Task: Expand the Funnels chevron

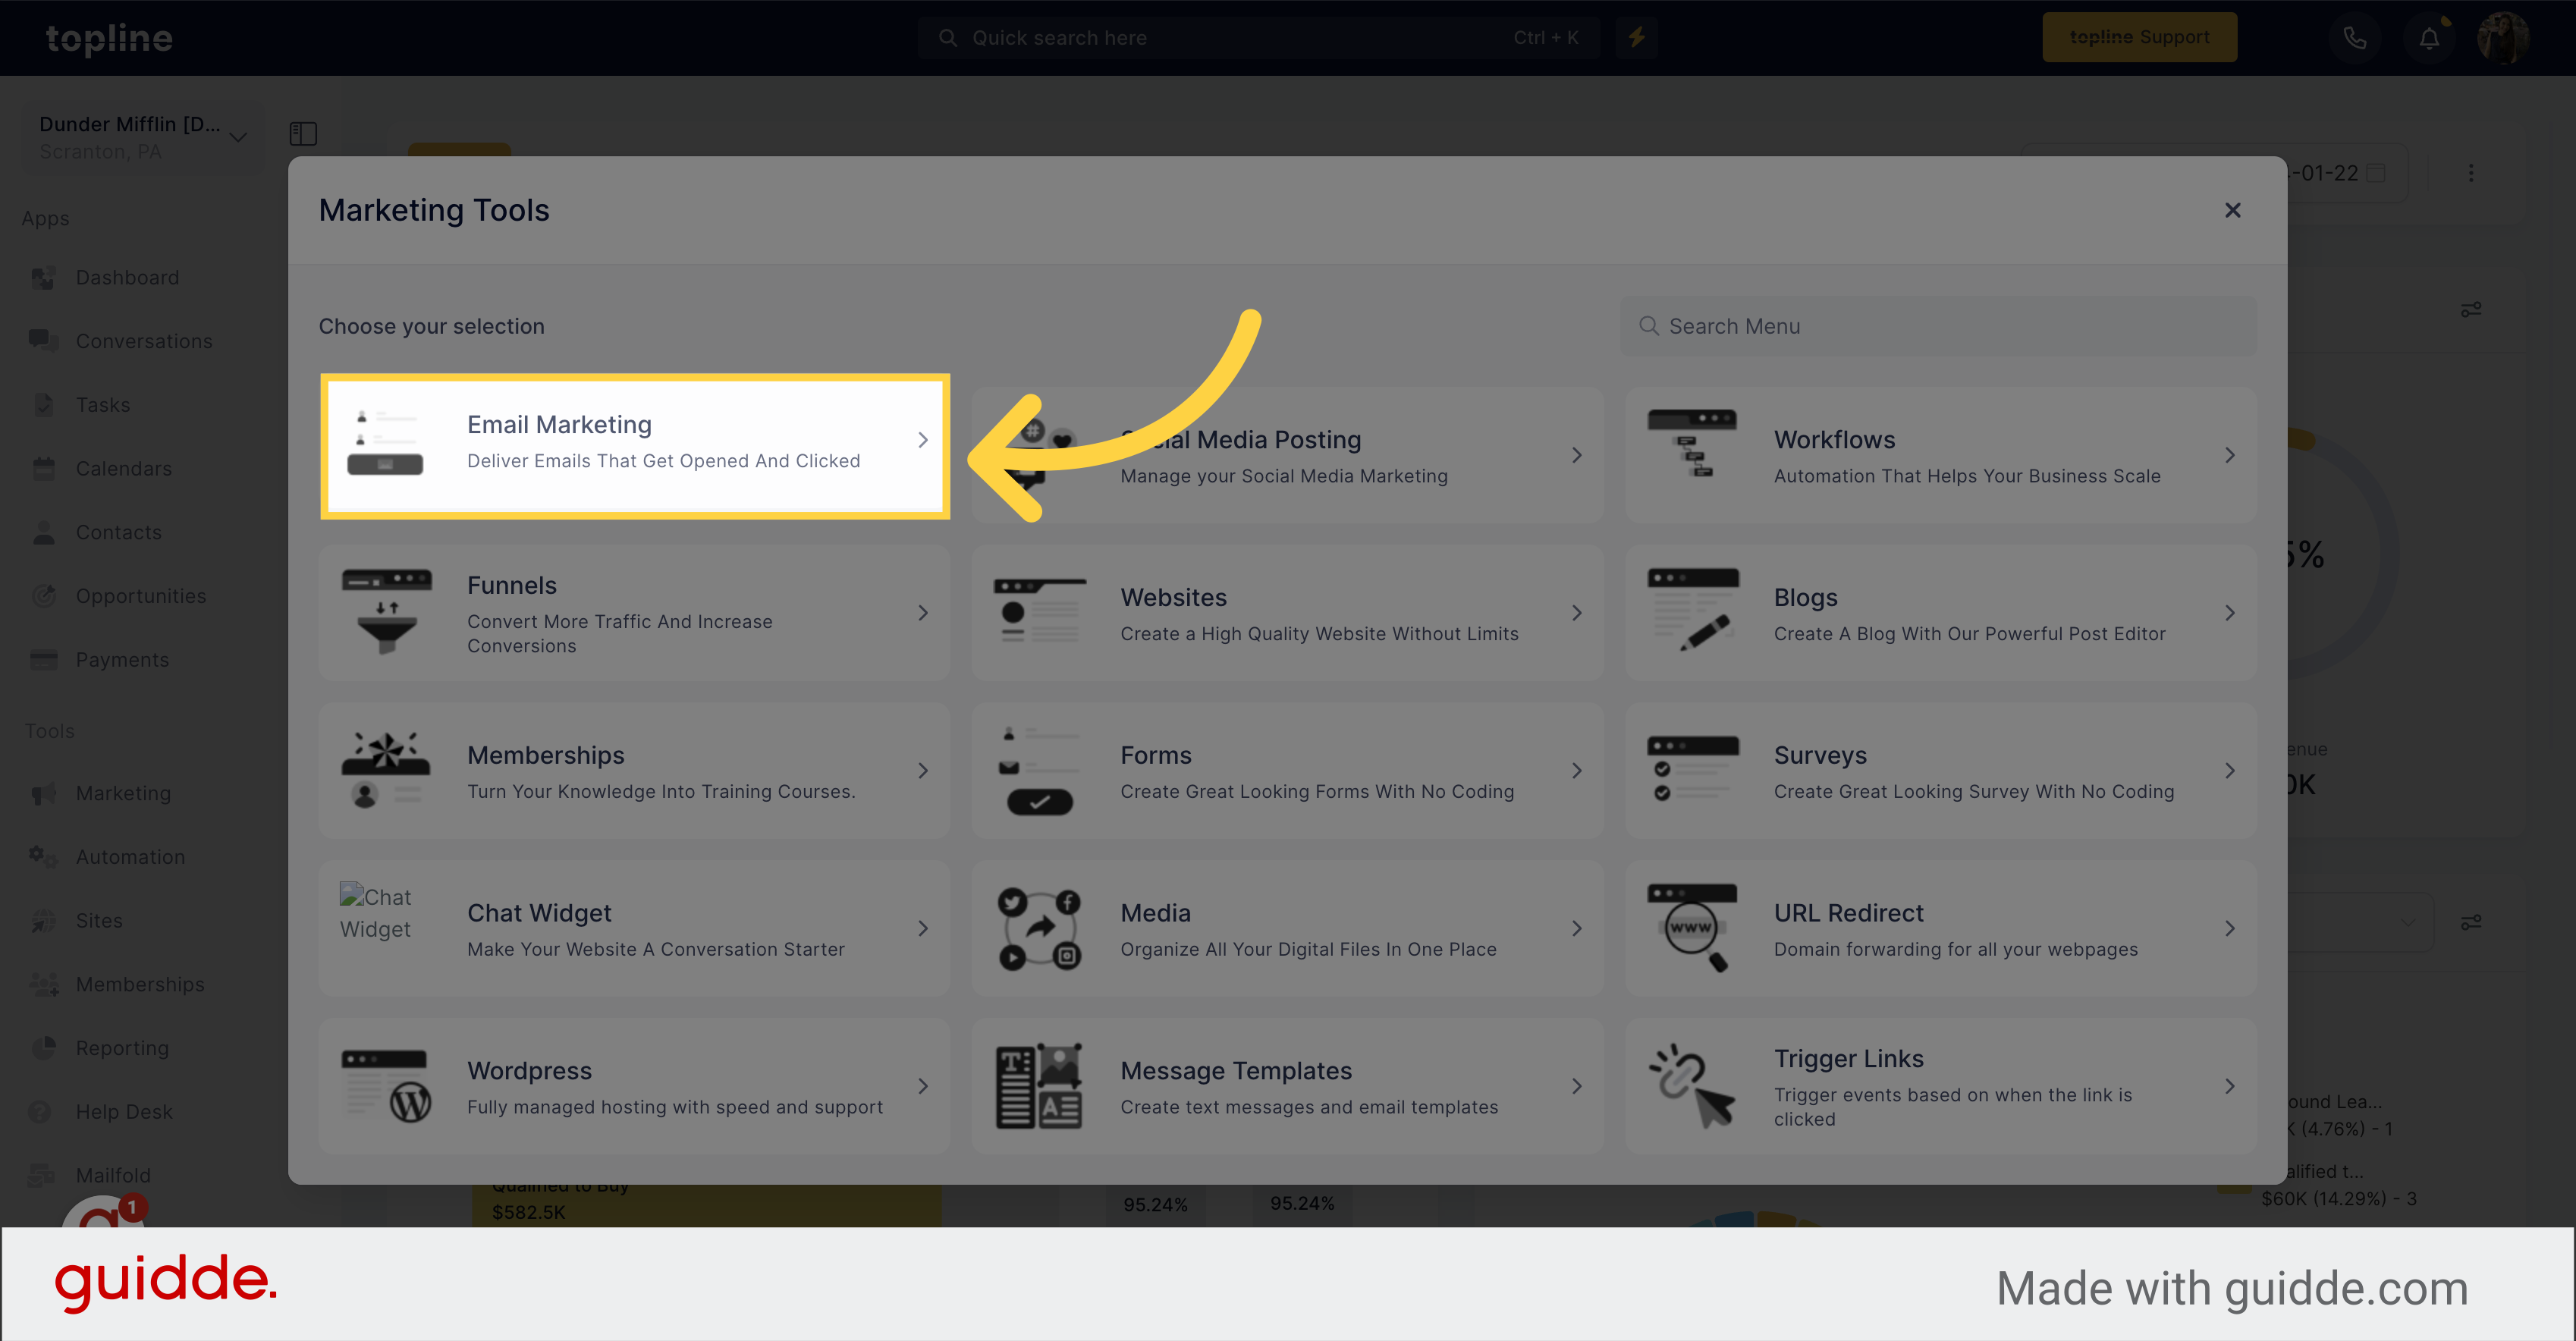Action: pyautogui.click(x=923, y=613)
